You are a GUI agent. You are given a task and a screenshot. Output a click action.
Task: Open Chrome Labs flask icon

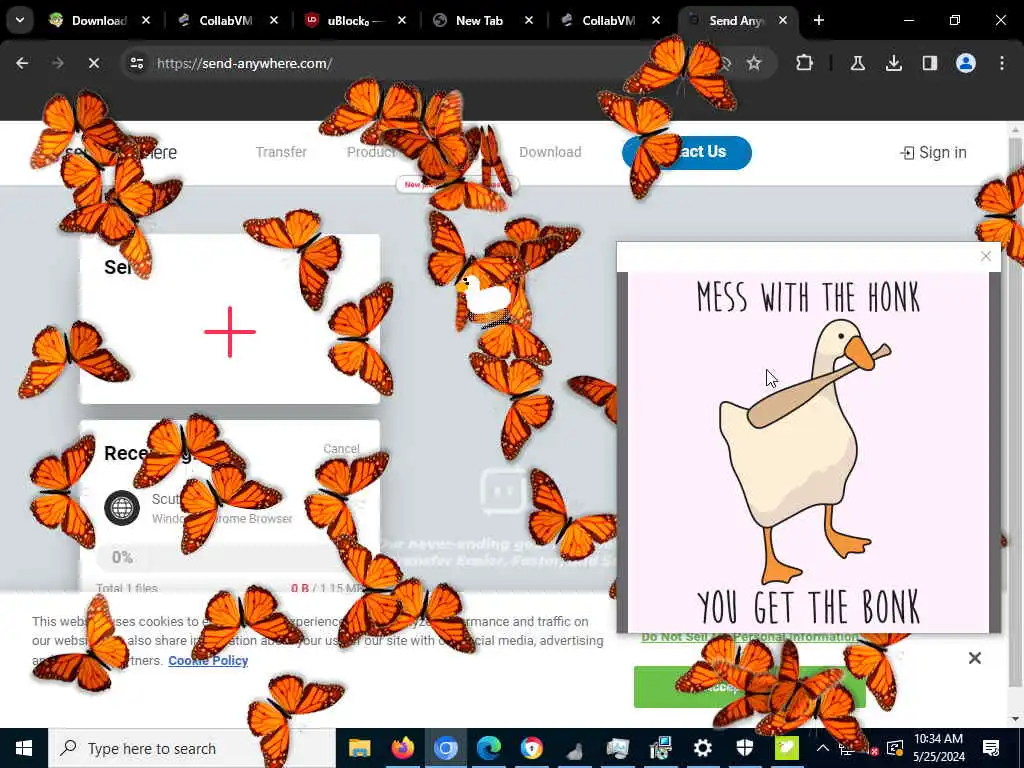pyautogui.click(x=857, y=63)
